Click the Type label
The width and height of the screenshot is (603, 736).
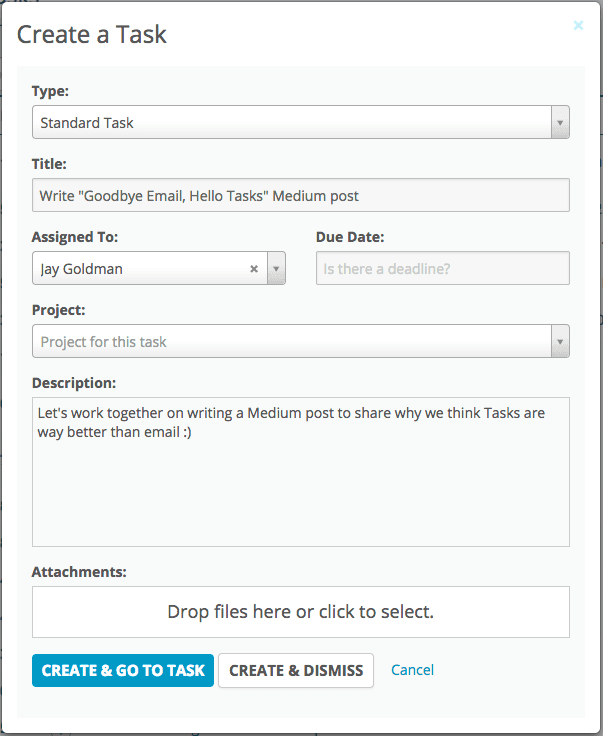tap(50, 91)
